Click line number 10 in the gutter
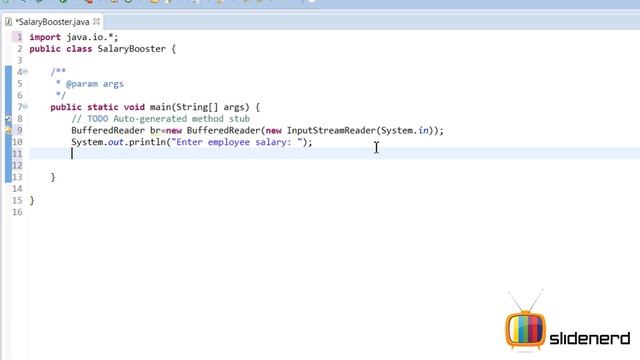Screen dimensions: 640x360 pos(17,142)
